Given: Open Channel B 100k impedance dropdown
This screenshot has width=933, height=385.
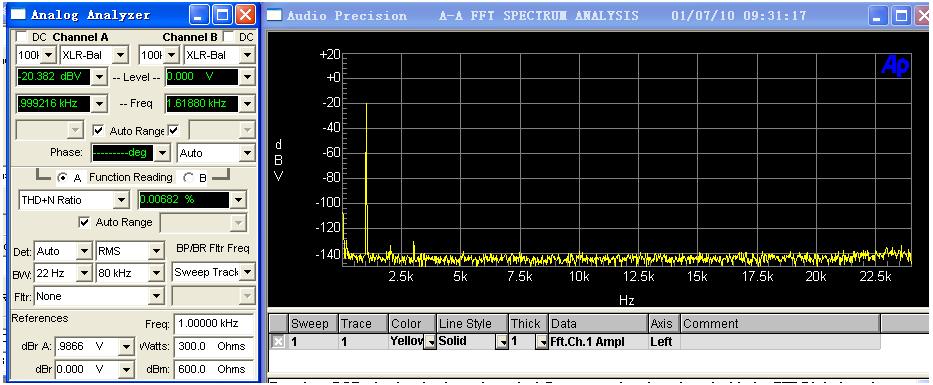Looking at the screenshot, I should click(171, 55).
